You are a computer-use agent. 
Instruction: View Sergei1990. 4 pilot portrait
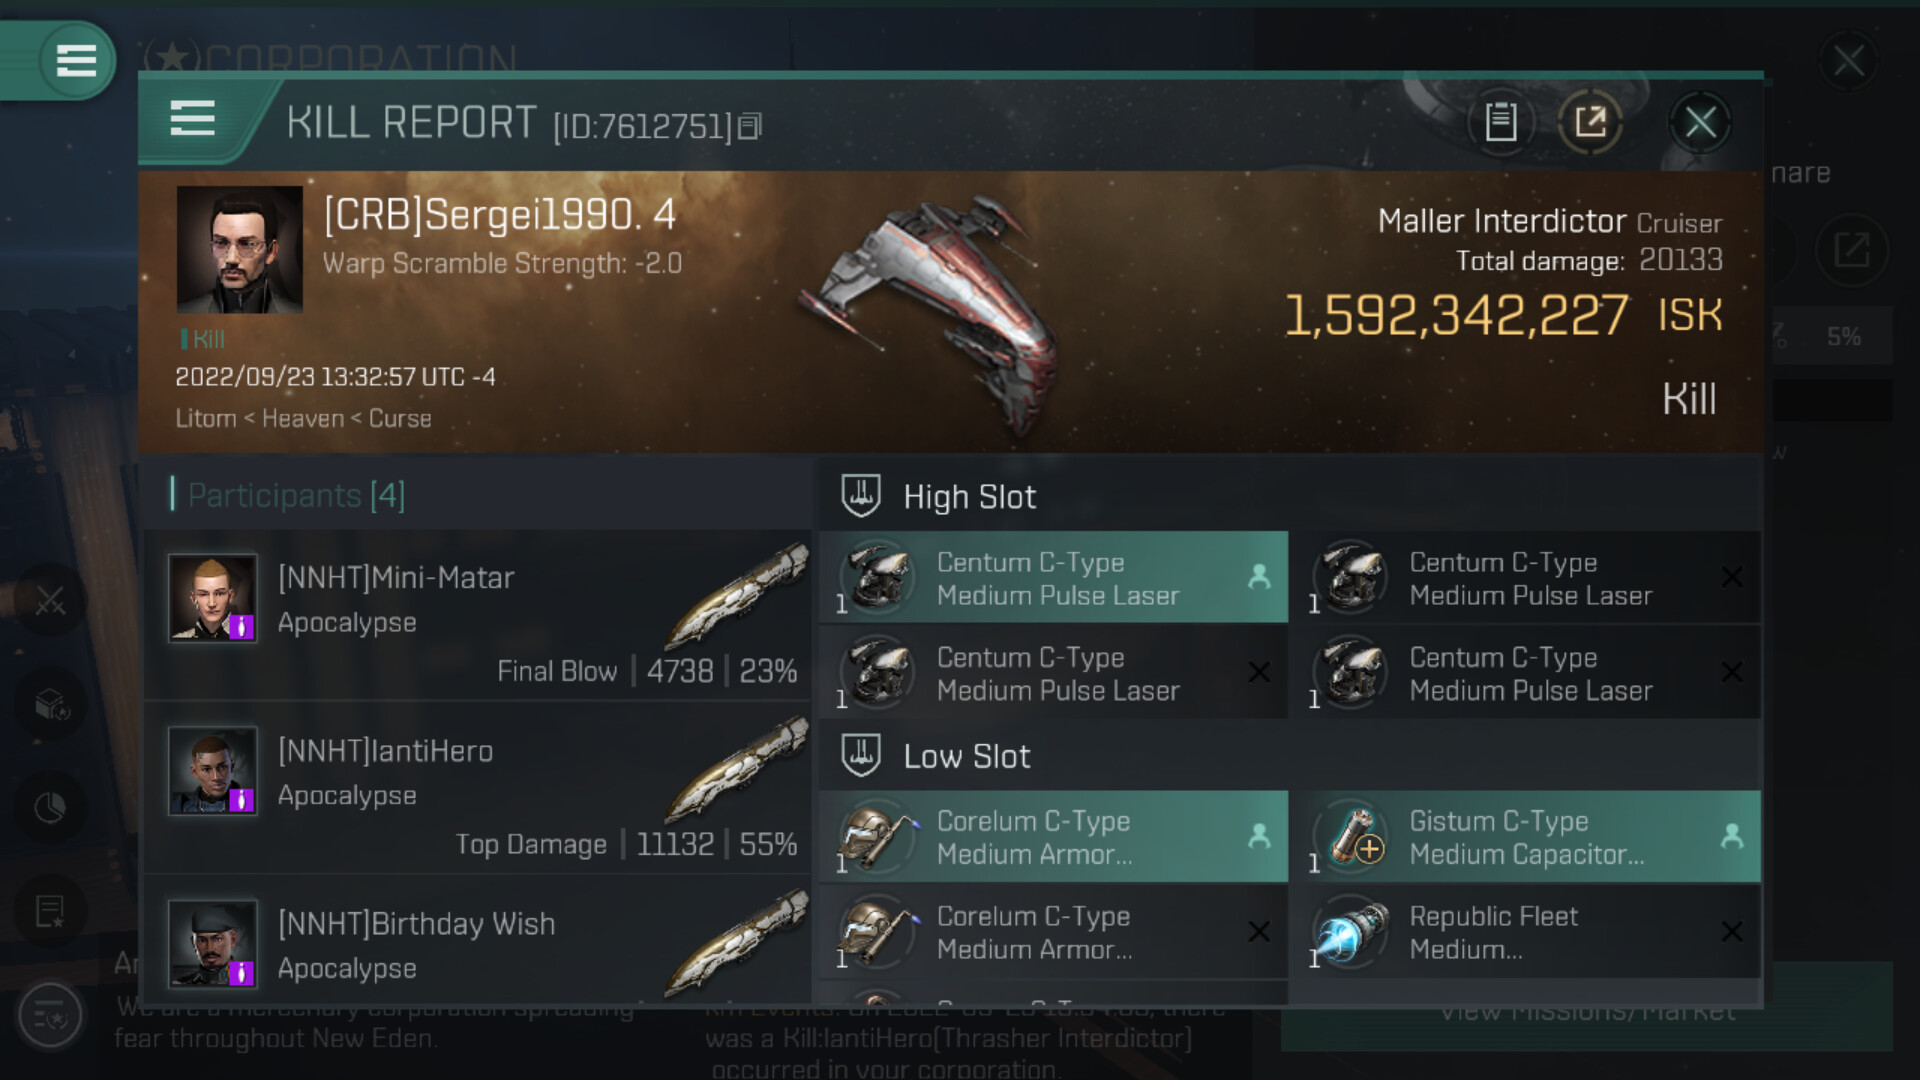tap(239, 250)
